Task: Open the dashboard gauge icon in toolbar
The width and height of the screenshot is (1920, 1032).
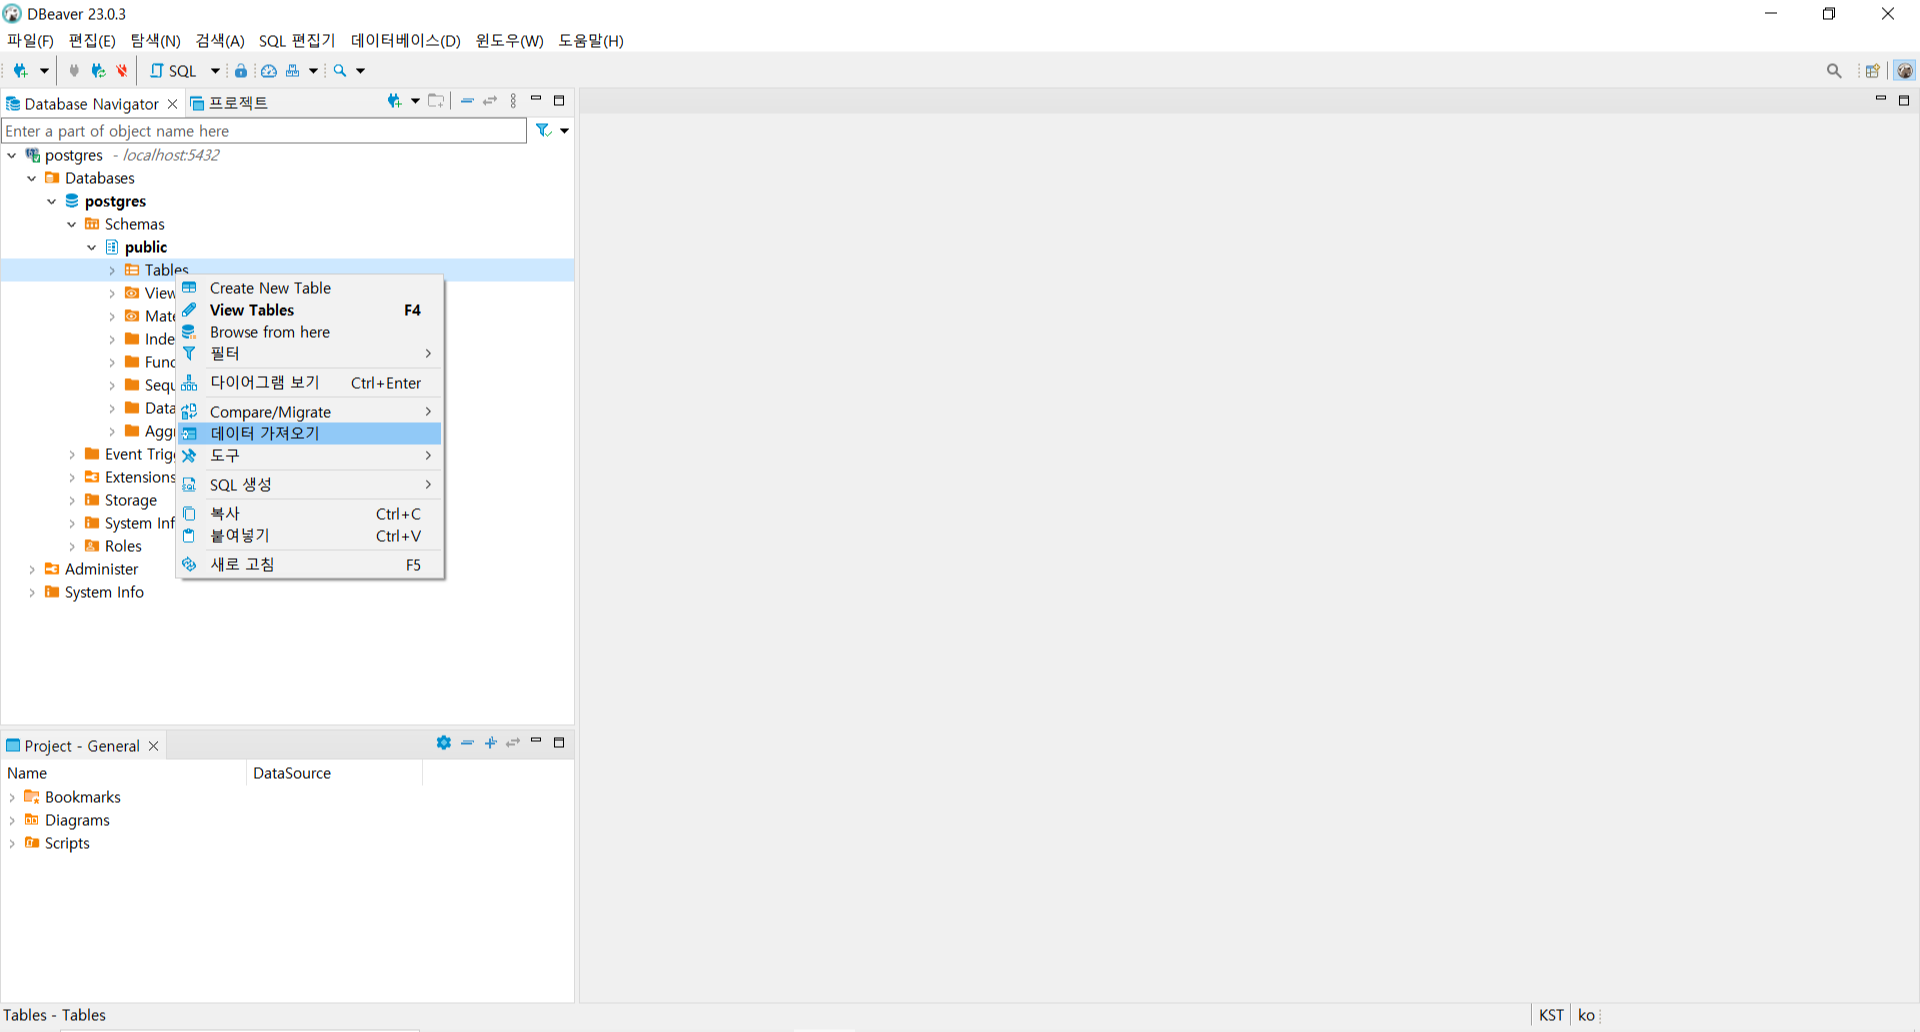Action: pyautogui.click(x=269, y=71)
